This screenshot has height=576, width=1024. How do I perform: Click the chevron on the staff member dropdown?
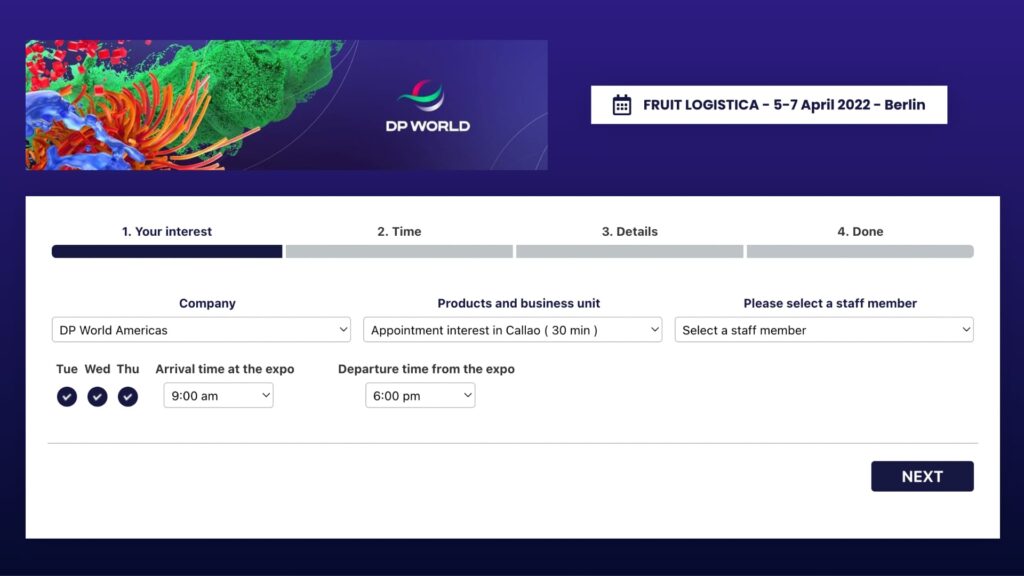(965, 329)
